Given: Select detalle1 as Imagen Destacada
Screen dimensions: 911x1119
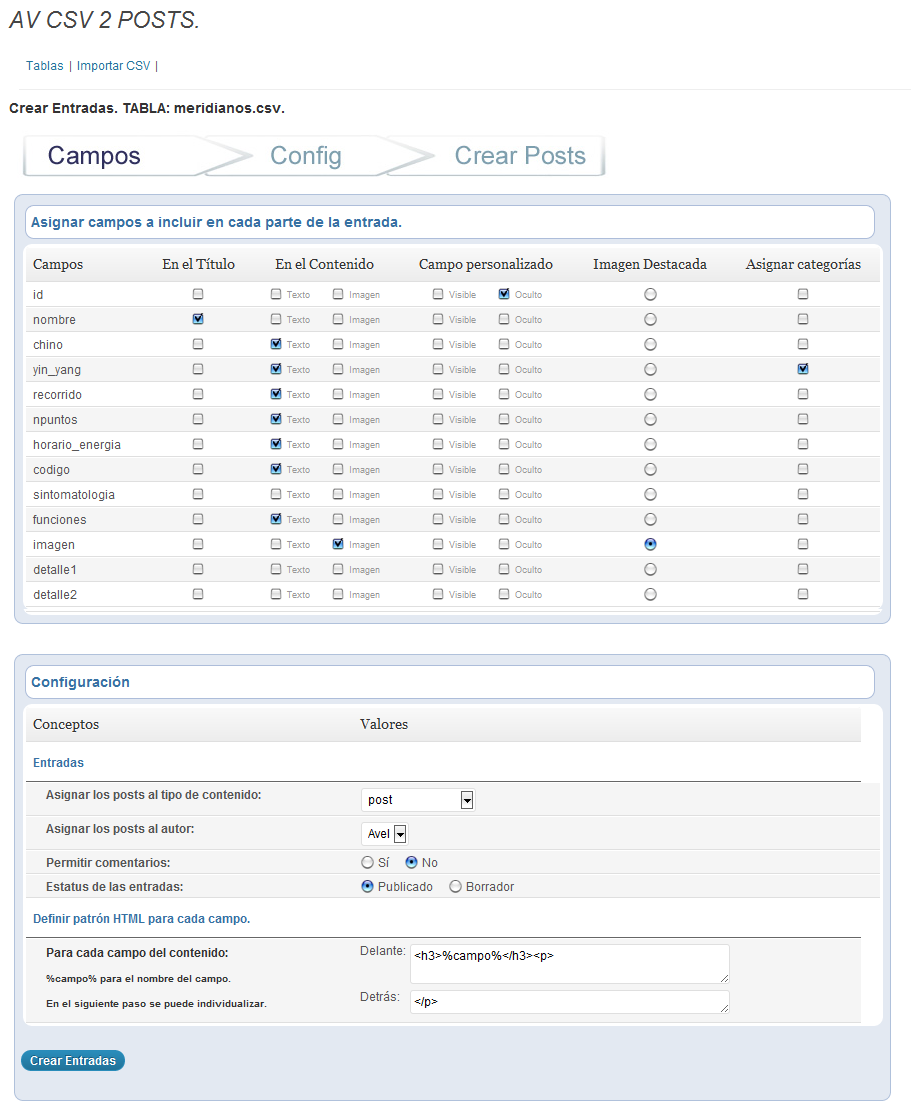Looking at the screenshot, I should coord(650,569).
